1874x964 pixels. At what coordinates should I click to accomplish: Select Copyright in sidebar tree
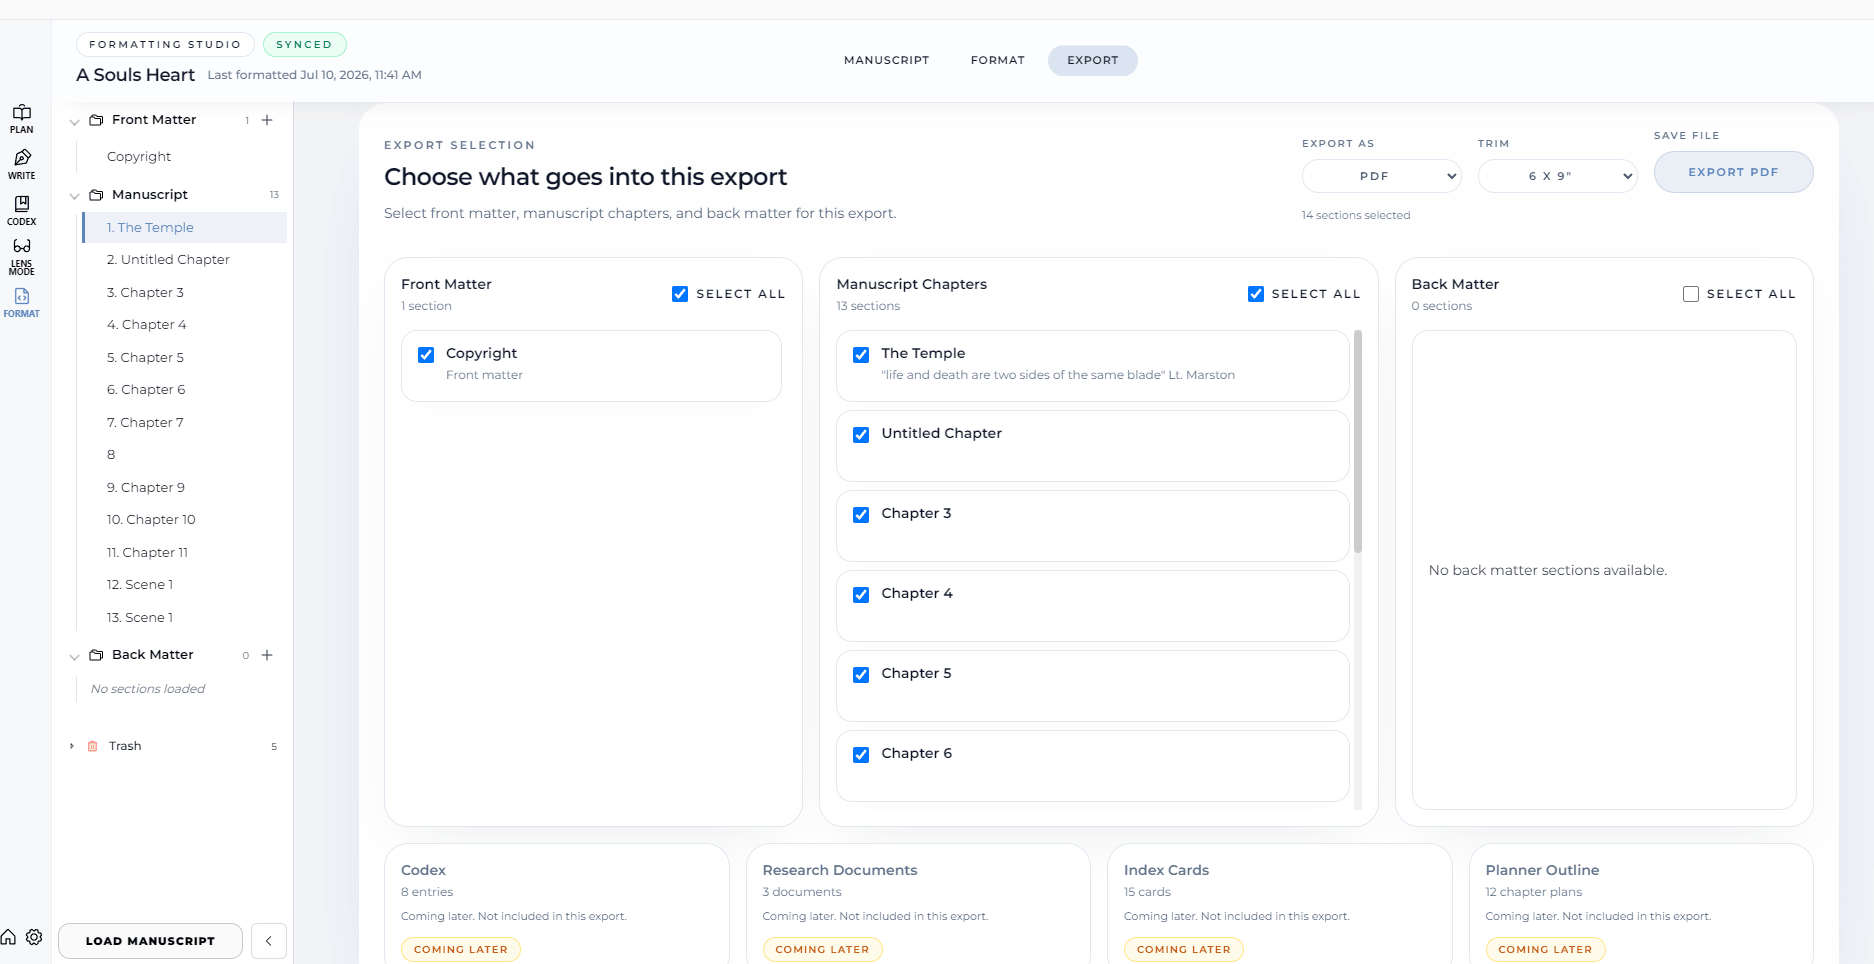(x=139, y=157)
